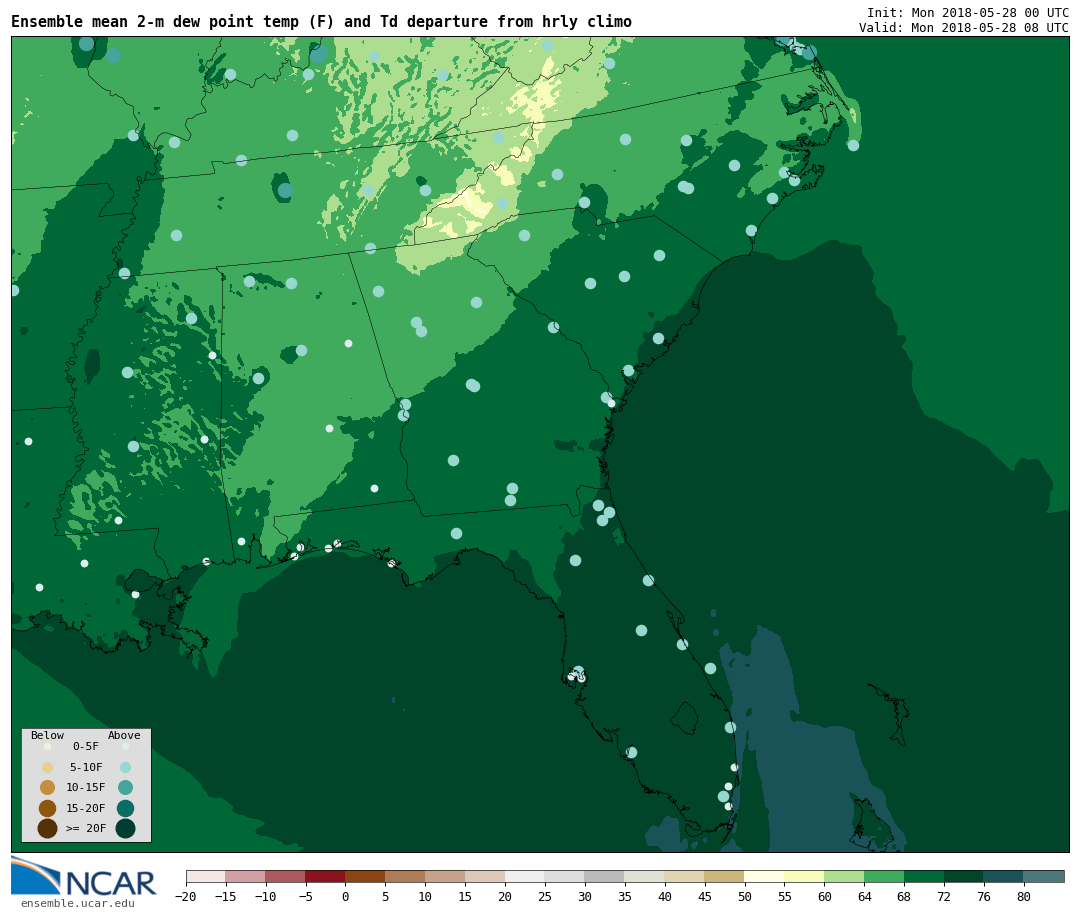This screenshot has width=1080, height=915.
Task: Pick the 60 to 64 light green swatch
Action: pyautogui.click(x=844, y=876)
